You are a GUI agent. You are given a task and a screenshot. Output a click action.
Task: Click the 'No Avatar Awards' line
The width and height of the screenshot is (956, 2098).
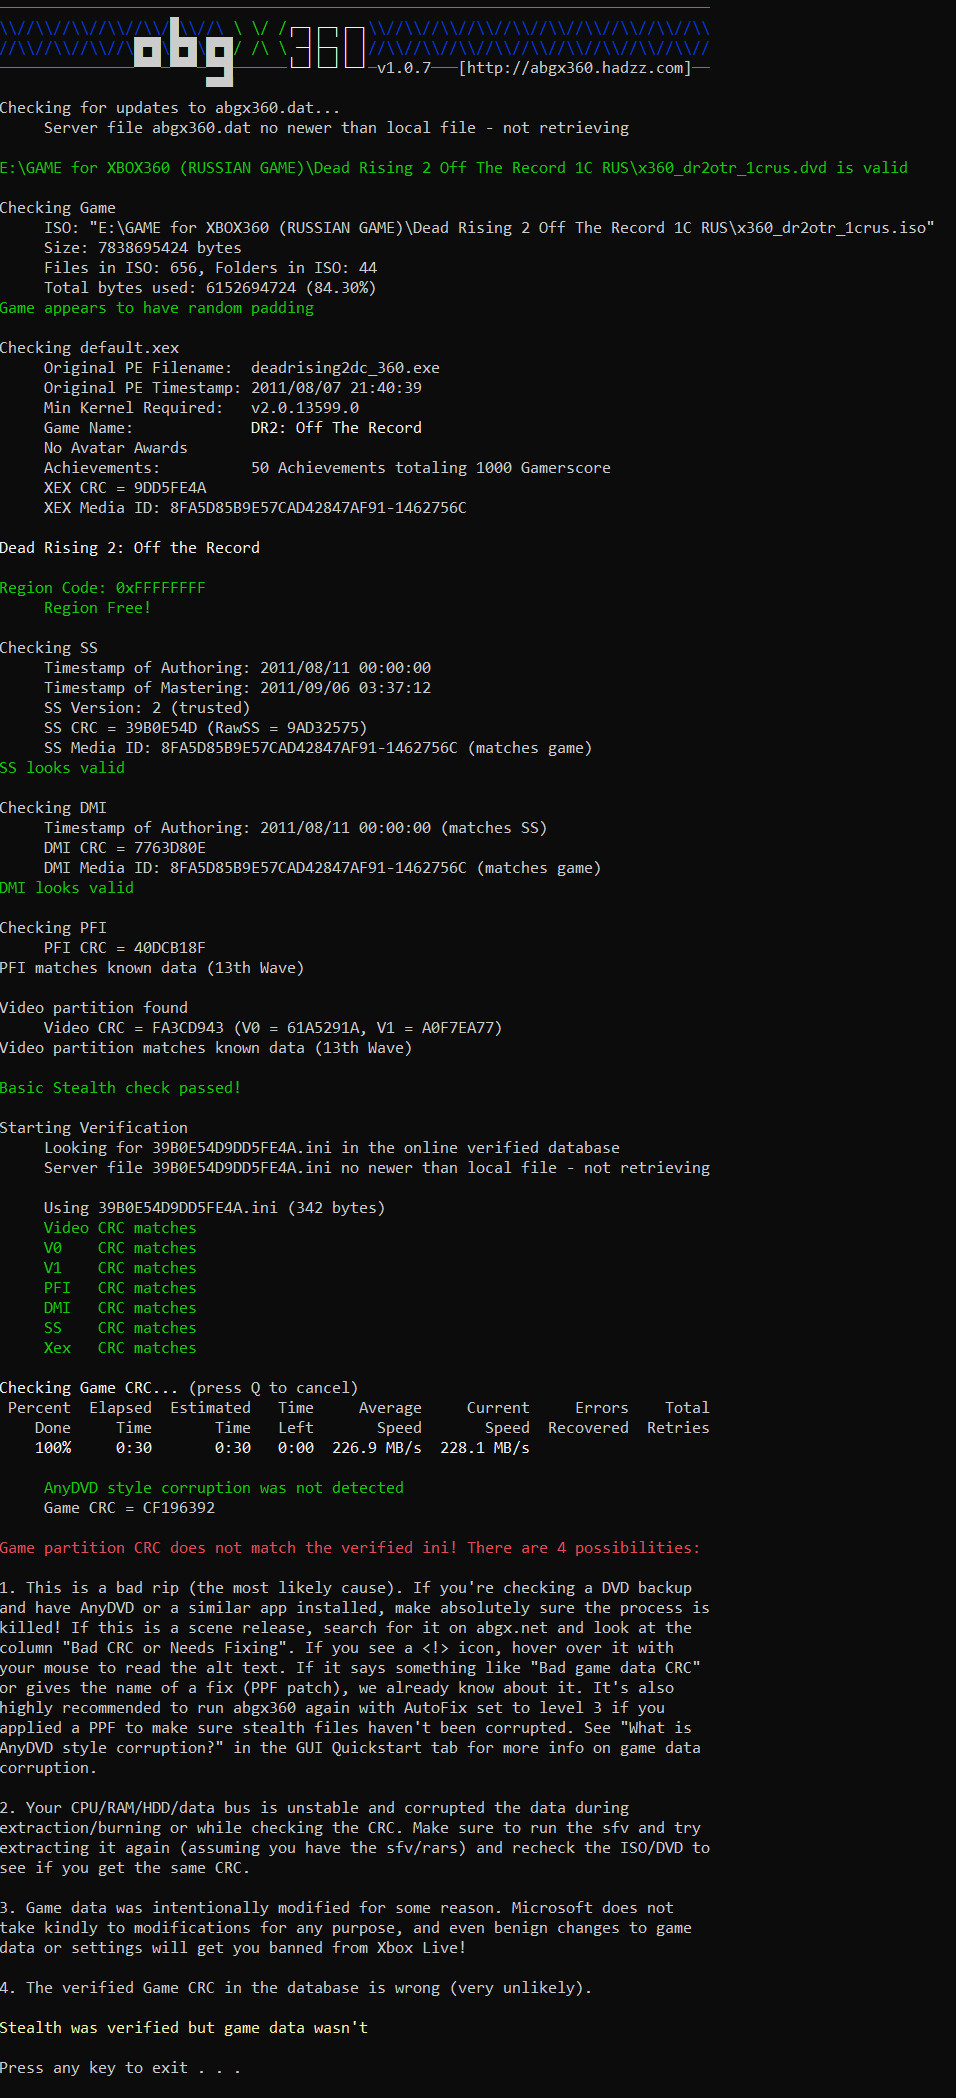(116, 448)
